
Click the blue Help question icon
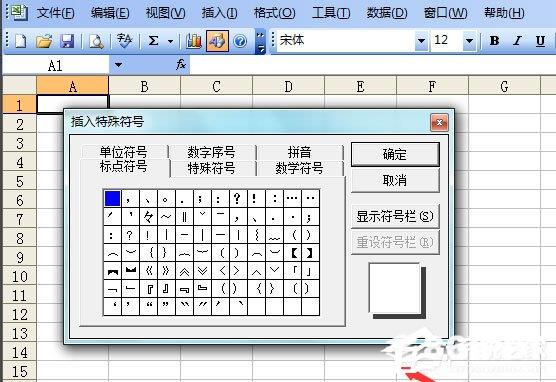[x=240, y=41]
